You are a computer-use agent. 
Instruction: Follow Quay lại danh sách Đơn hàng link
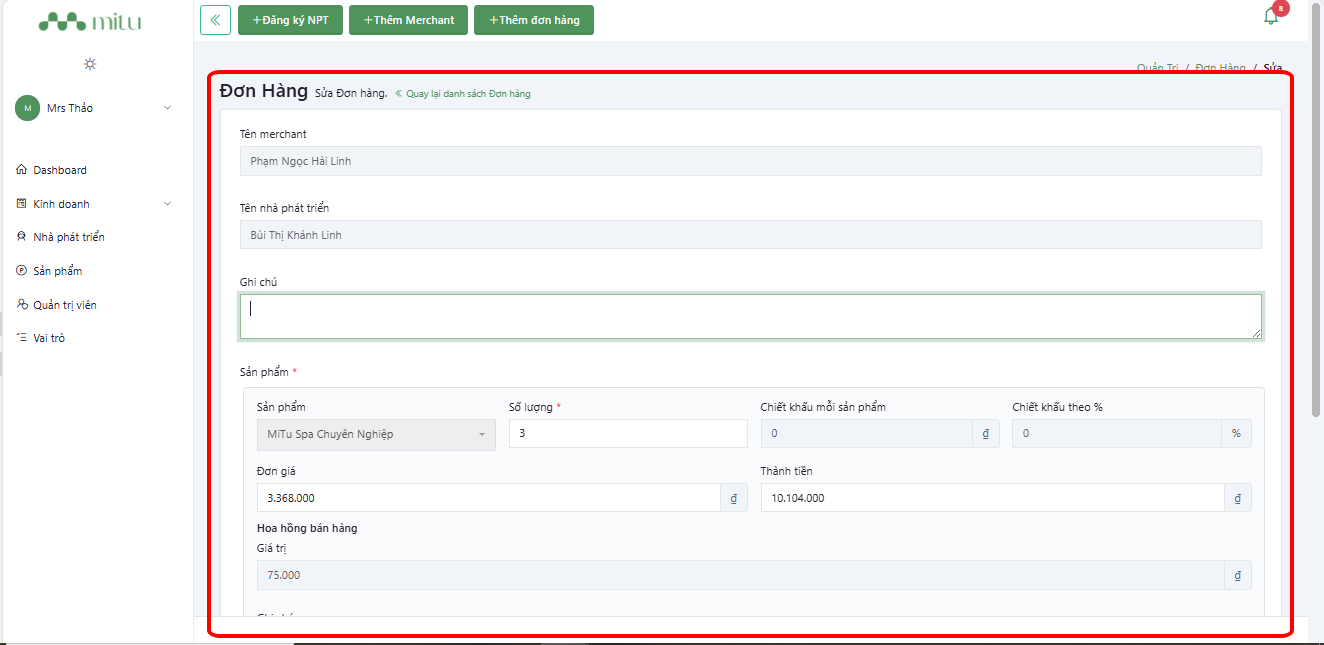[x=463, y=94]
